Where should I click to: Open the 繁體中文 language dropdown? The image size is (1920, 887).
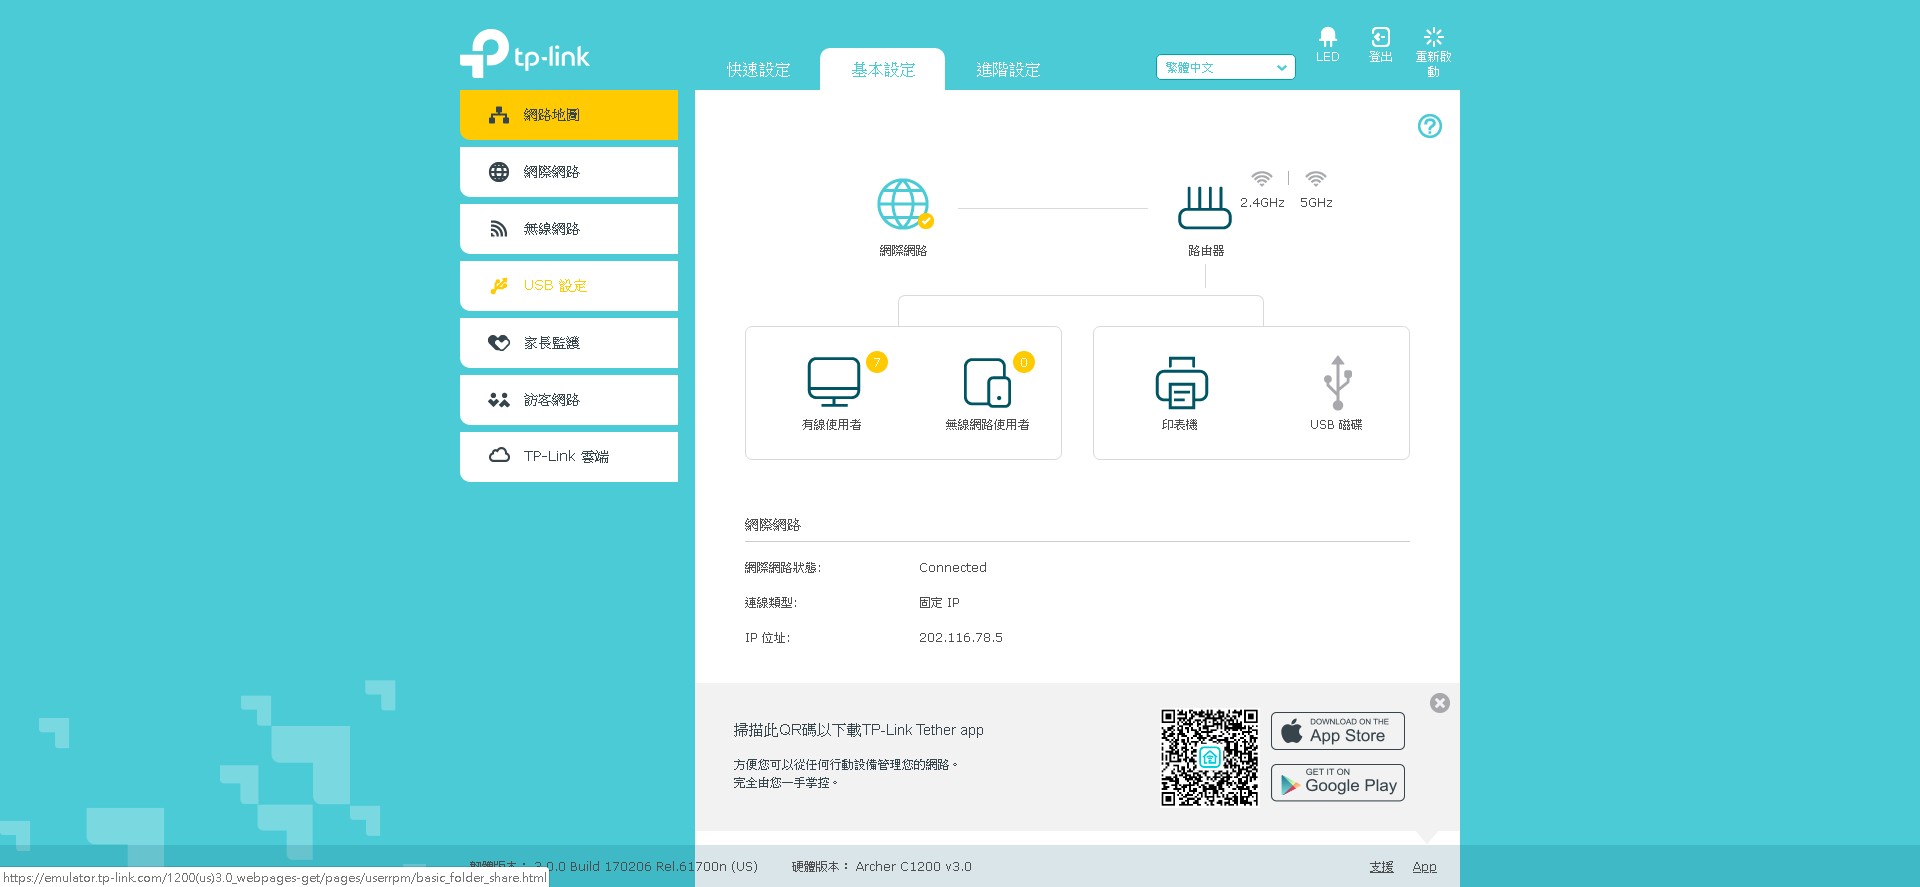tap(1226, 67)
